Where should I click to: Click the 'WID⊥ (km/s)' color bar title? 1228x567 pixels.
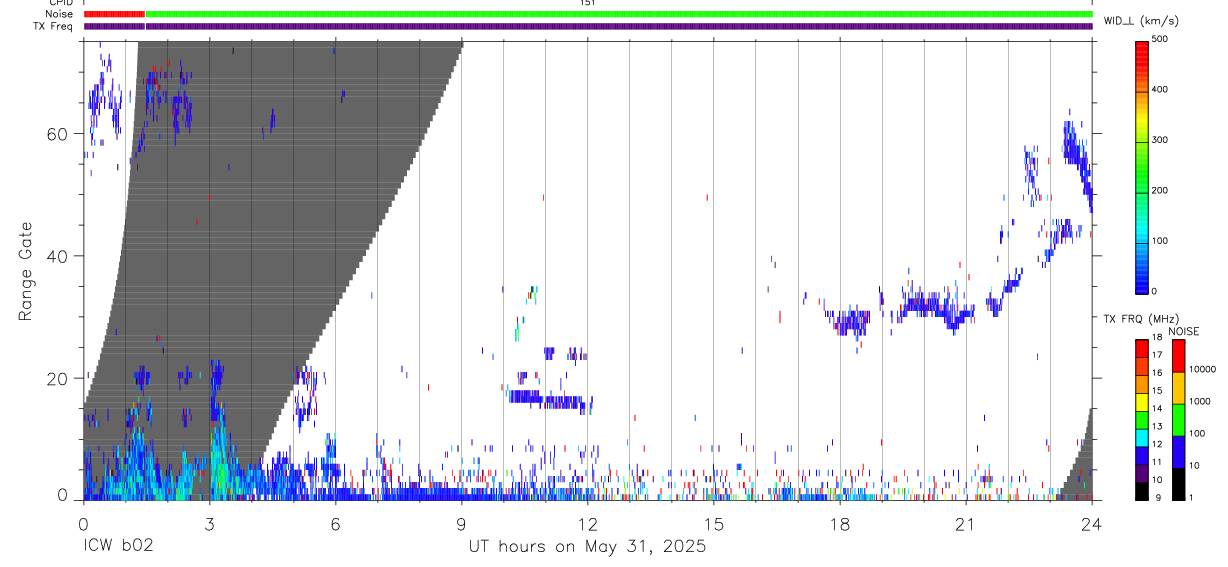tap(1141, 21)
